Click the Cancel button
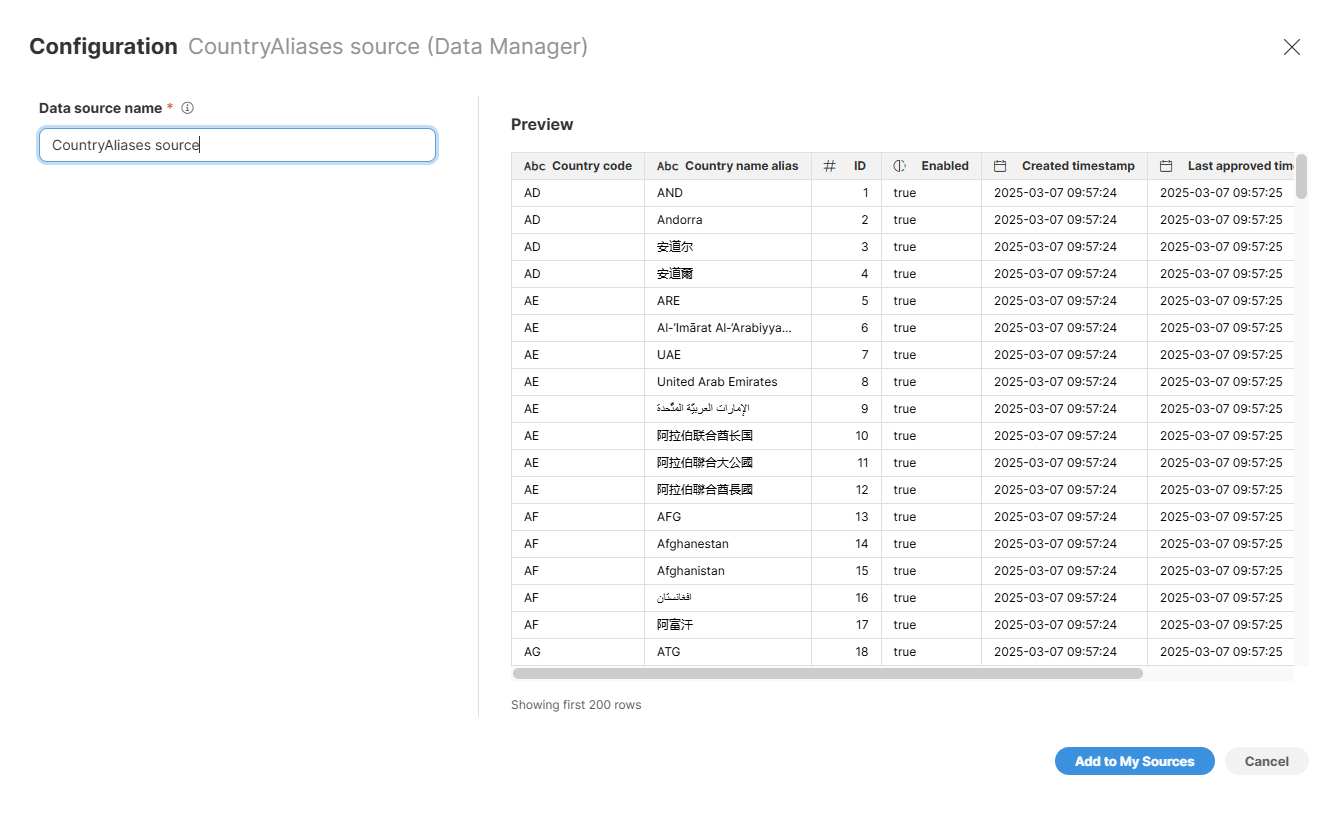 tap(1266, 761)
